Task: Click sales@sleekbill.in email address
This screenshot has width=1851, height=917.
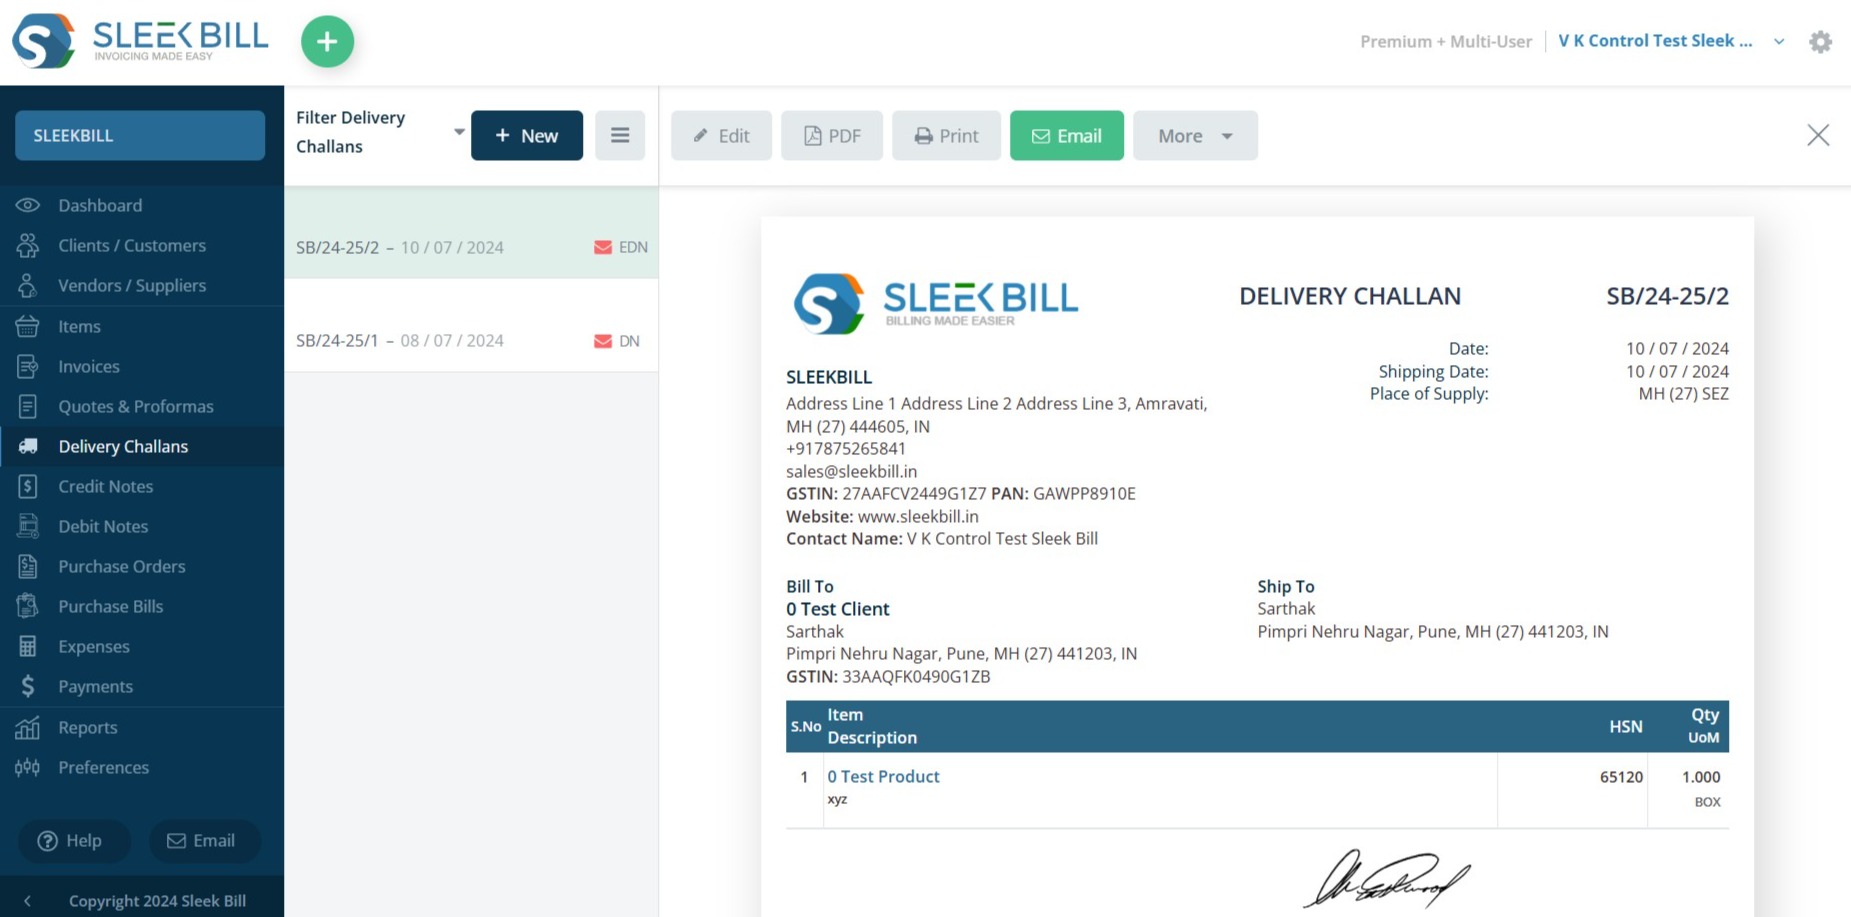Action: click(851, 471)
